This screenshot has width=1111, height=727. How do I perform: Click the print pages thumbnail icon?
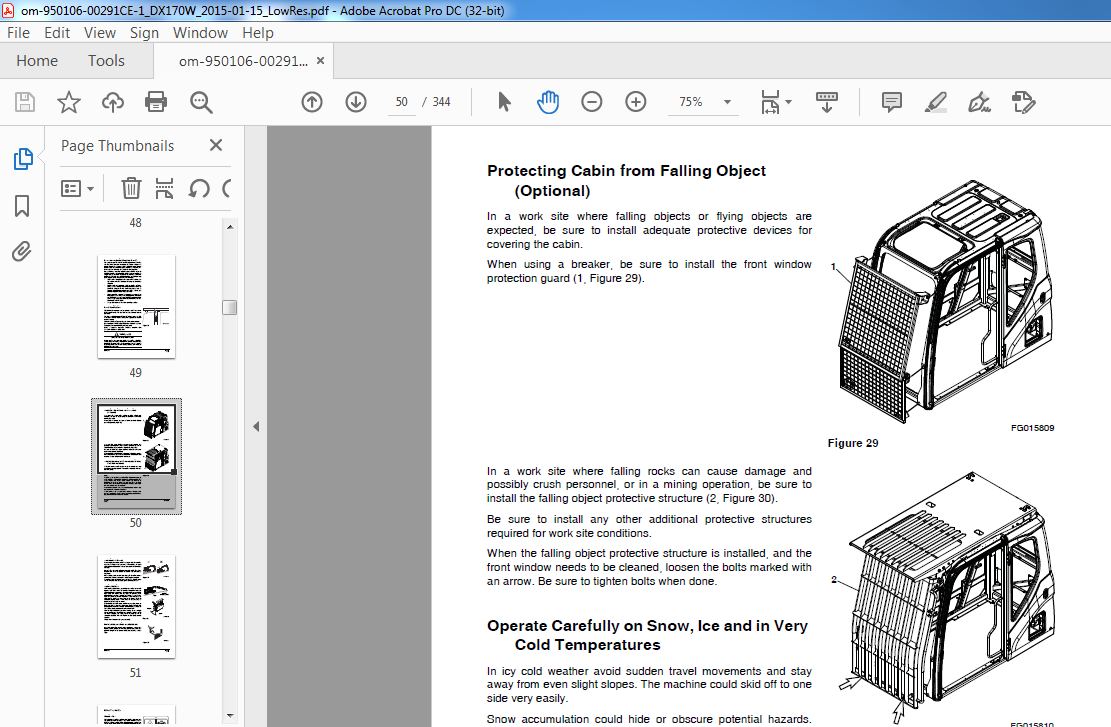pyautogui.click(x=164, y=188)
